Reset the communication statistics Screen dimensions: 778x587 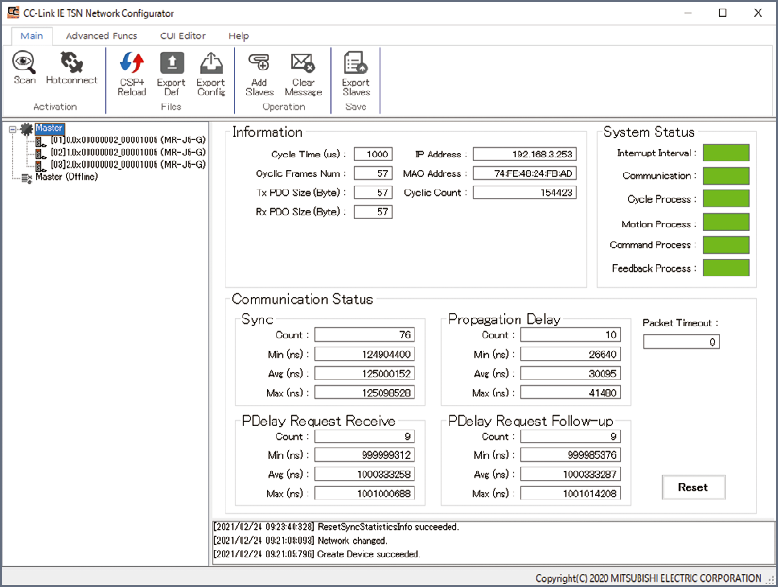(x=693, y=487)
